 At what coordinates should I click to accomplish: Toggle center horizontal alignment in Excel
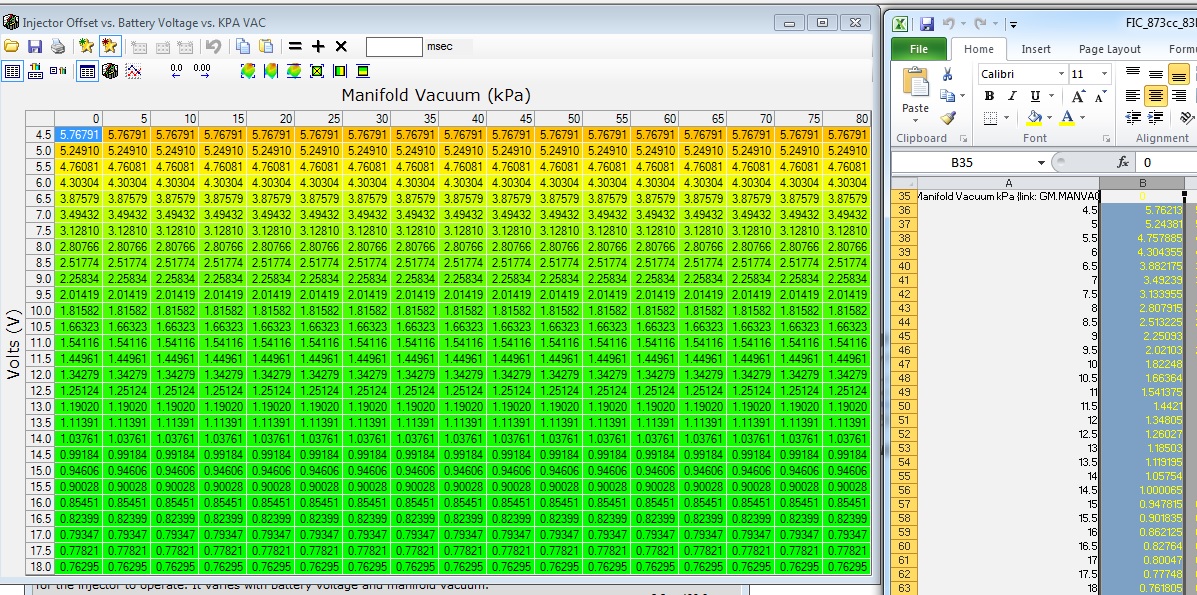tap(1155, 96)
